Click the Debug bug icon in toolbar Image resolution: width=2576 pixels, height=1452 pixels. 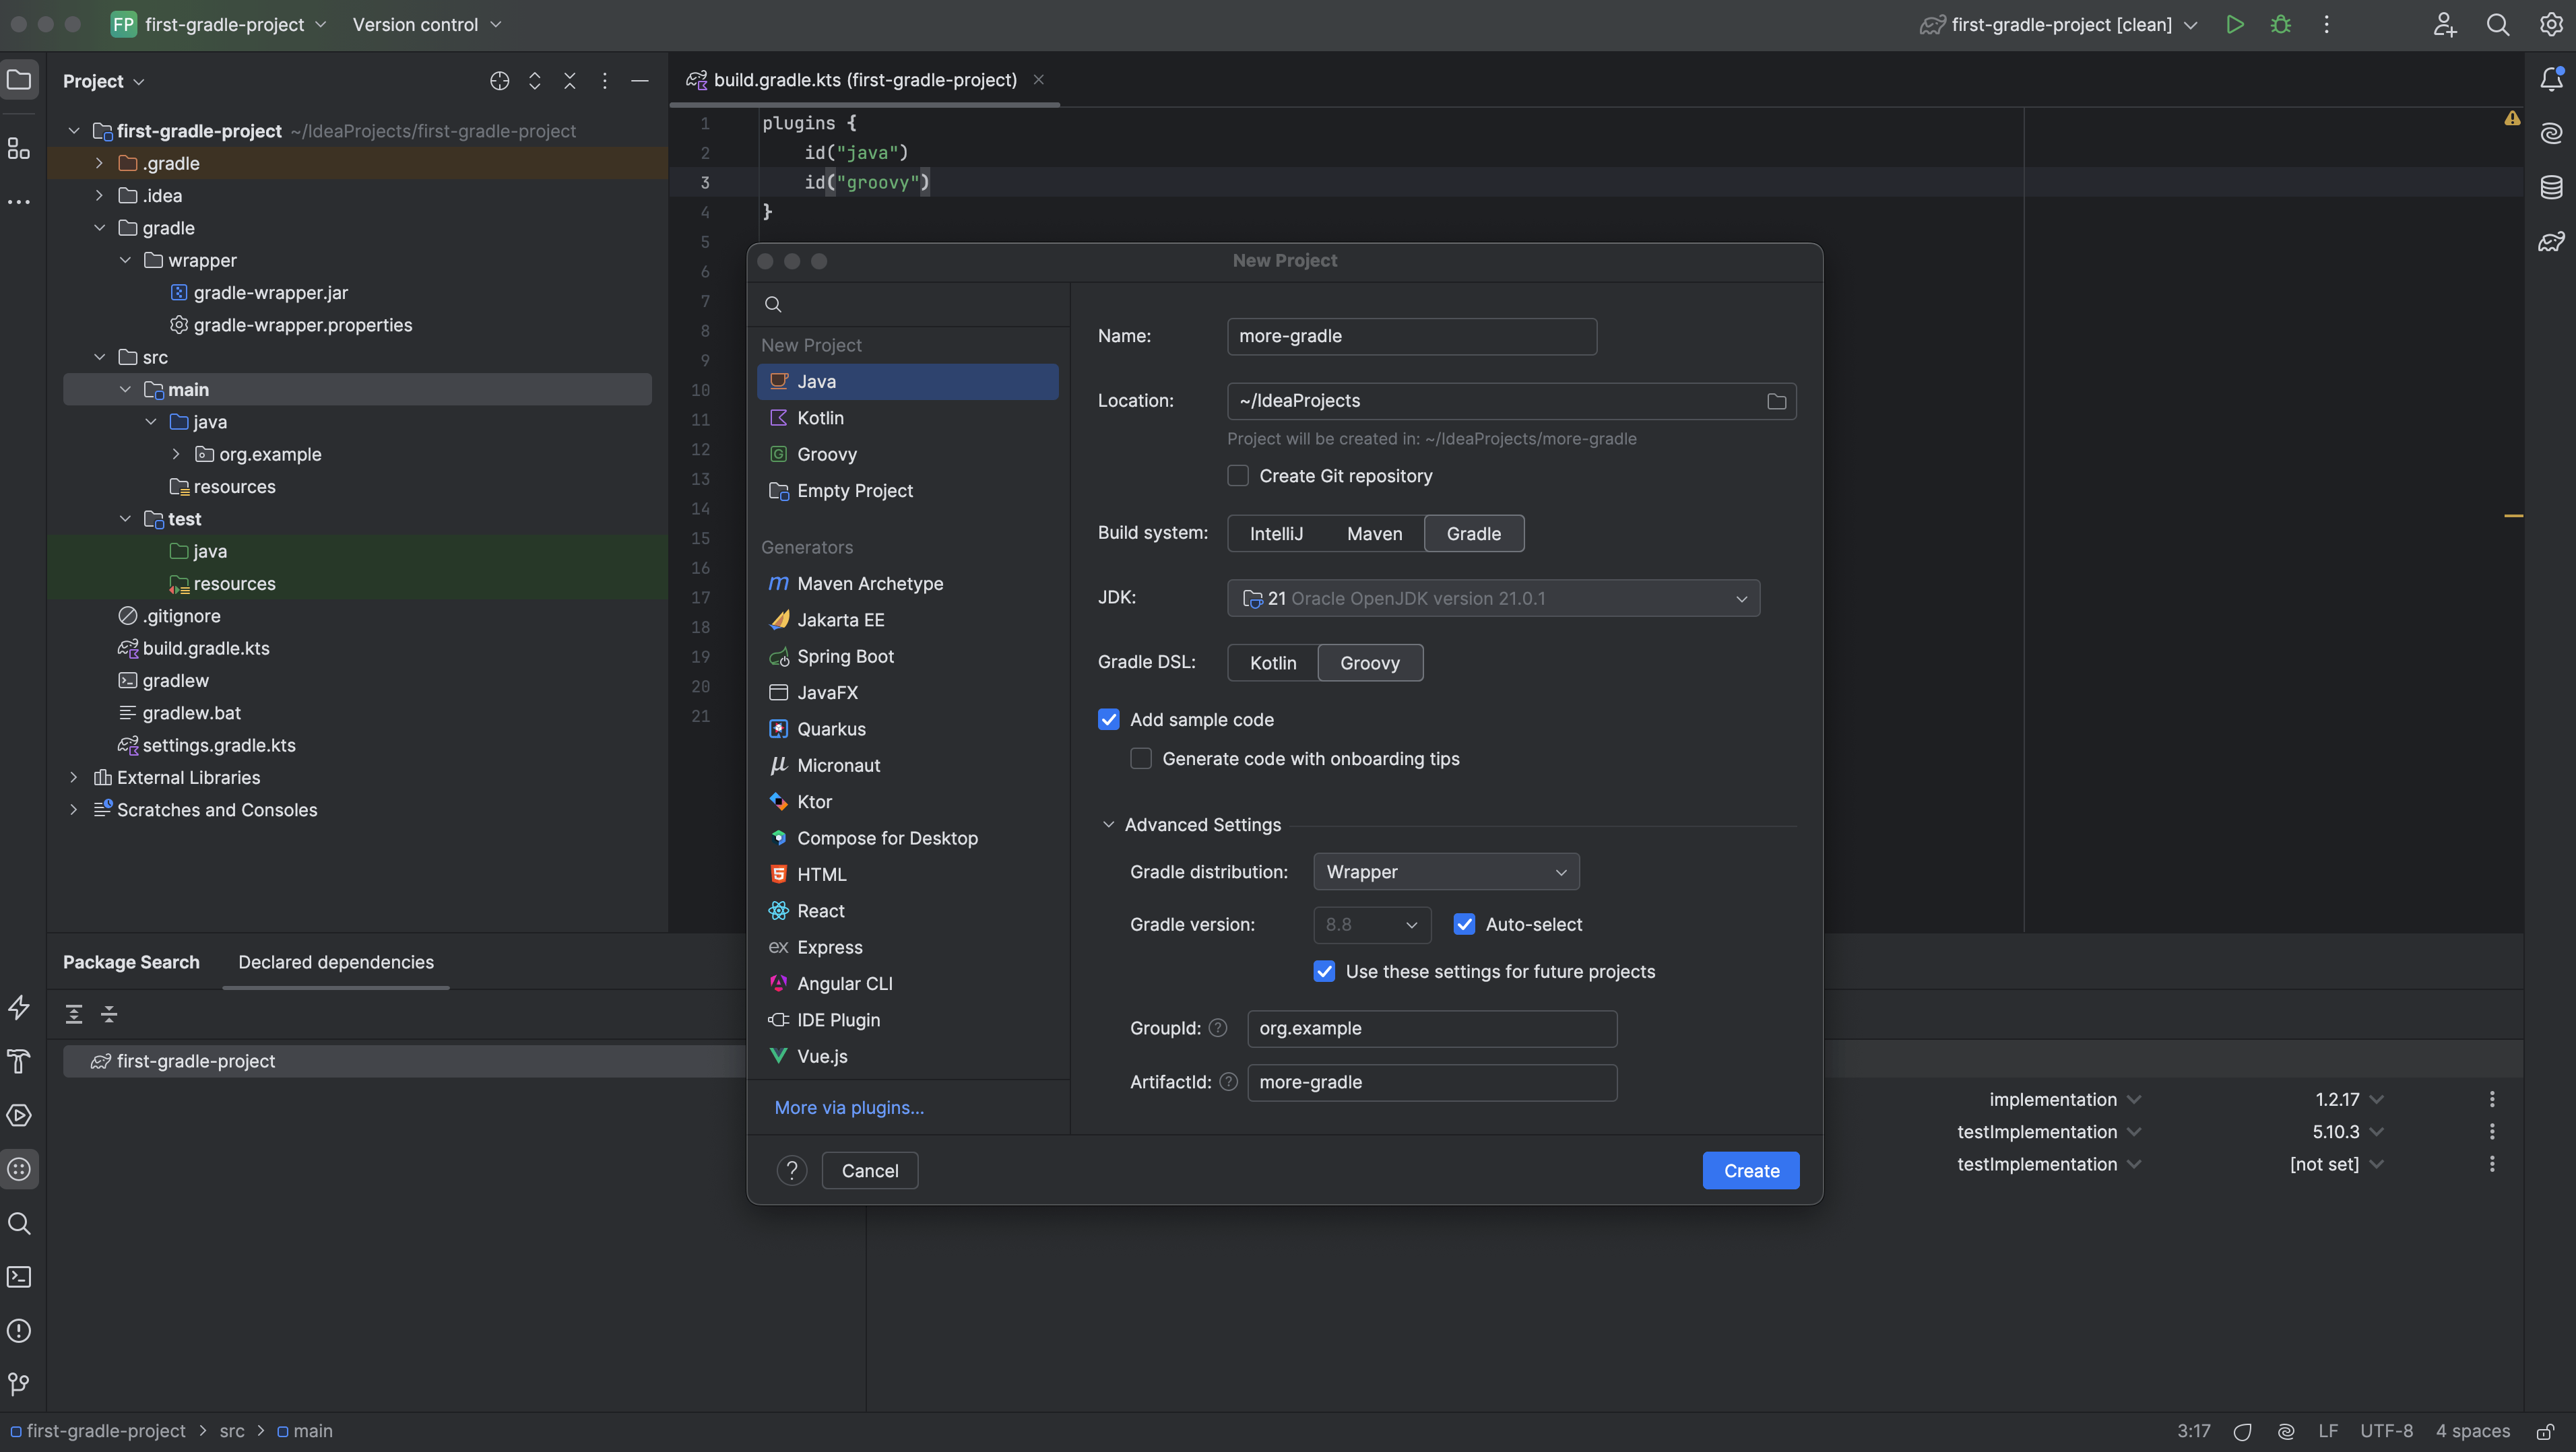click(2281, 24)
